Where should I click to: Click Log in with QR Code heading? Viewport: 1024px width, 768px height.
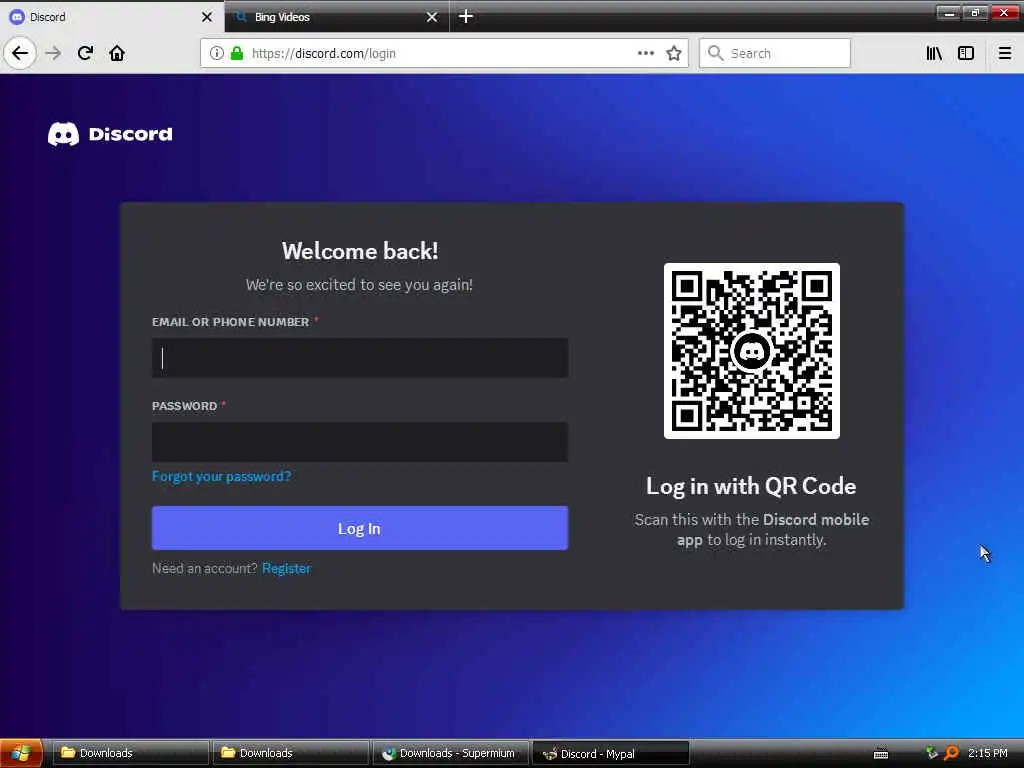pyautogui.click(x=751, y=486)
